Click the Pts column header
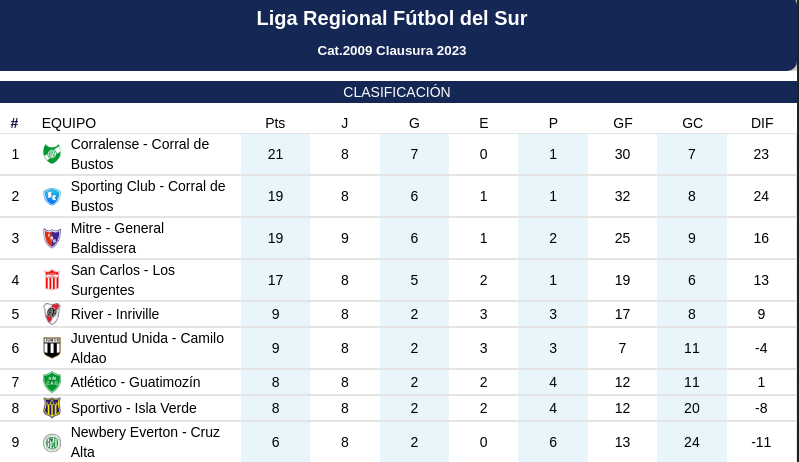 pos(275,123)
